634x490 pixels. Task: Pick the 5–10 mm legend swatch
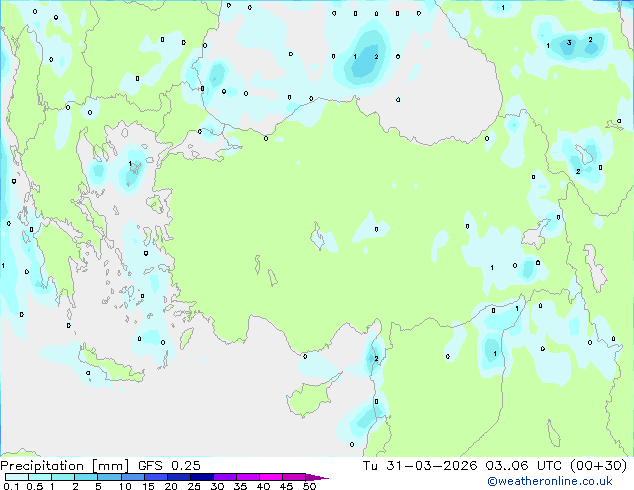(x=109, y=477)
